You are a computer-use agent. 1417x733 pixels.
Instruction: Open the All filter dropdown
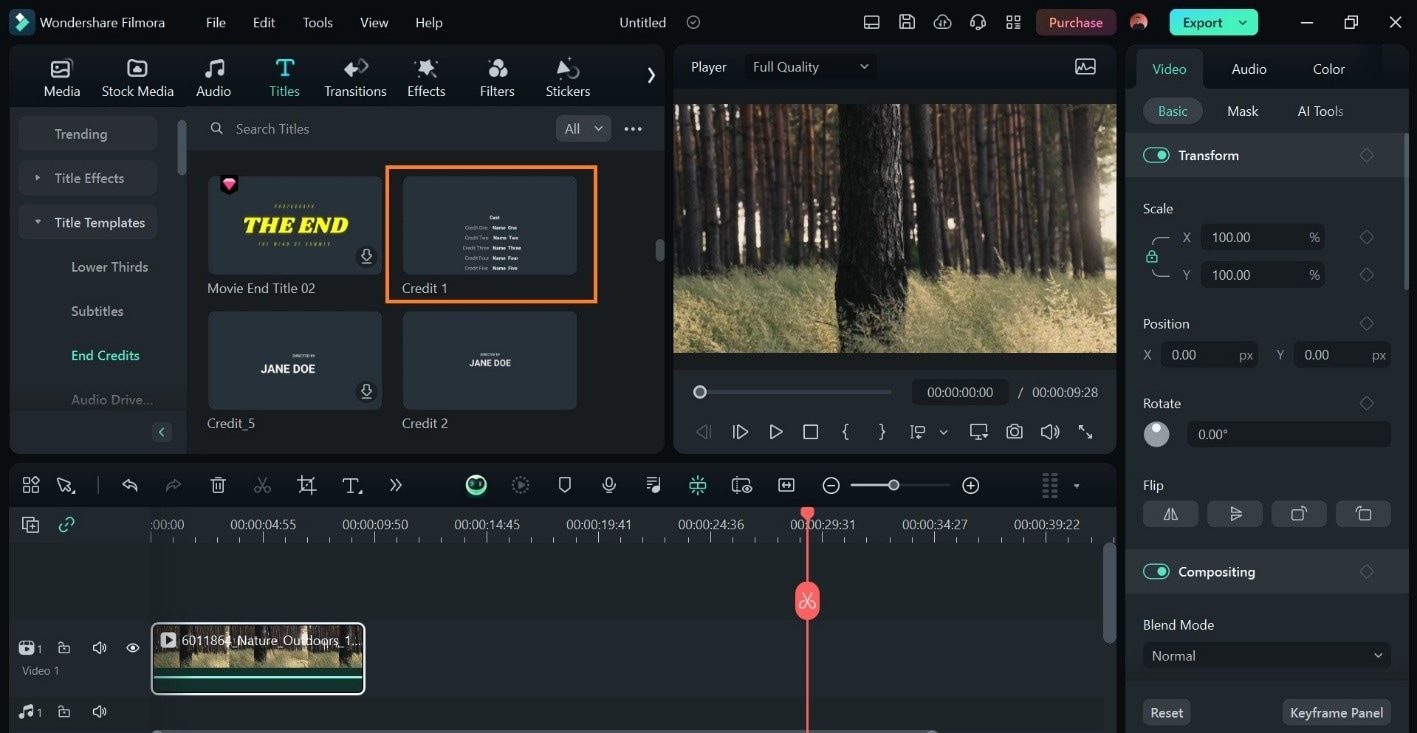tap(582, 129)
